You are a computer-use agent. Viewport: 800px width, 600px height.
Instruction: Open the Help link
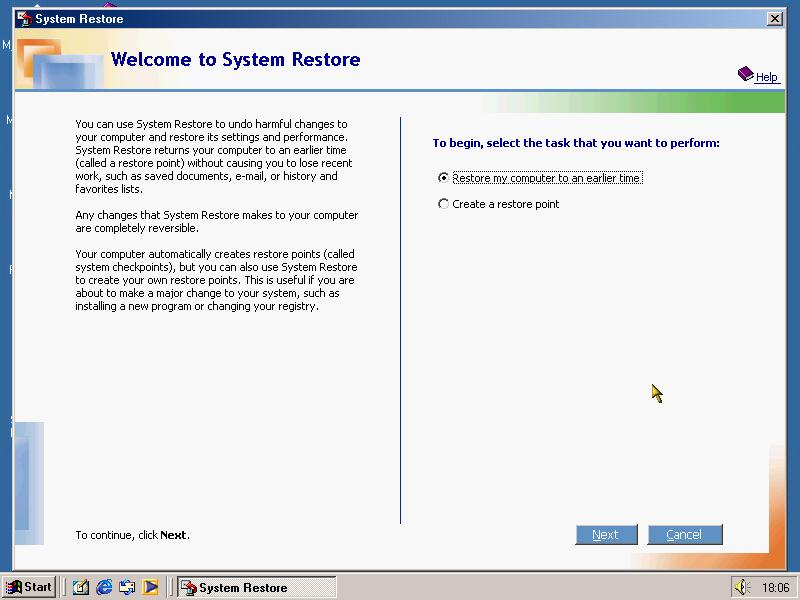coord(766,77)
